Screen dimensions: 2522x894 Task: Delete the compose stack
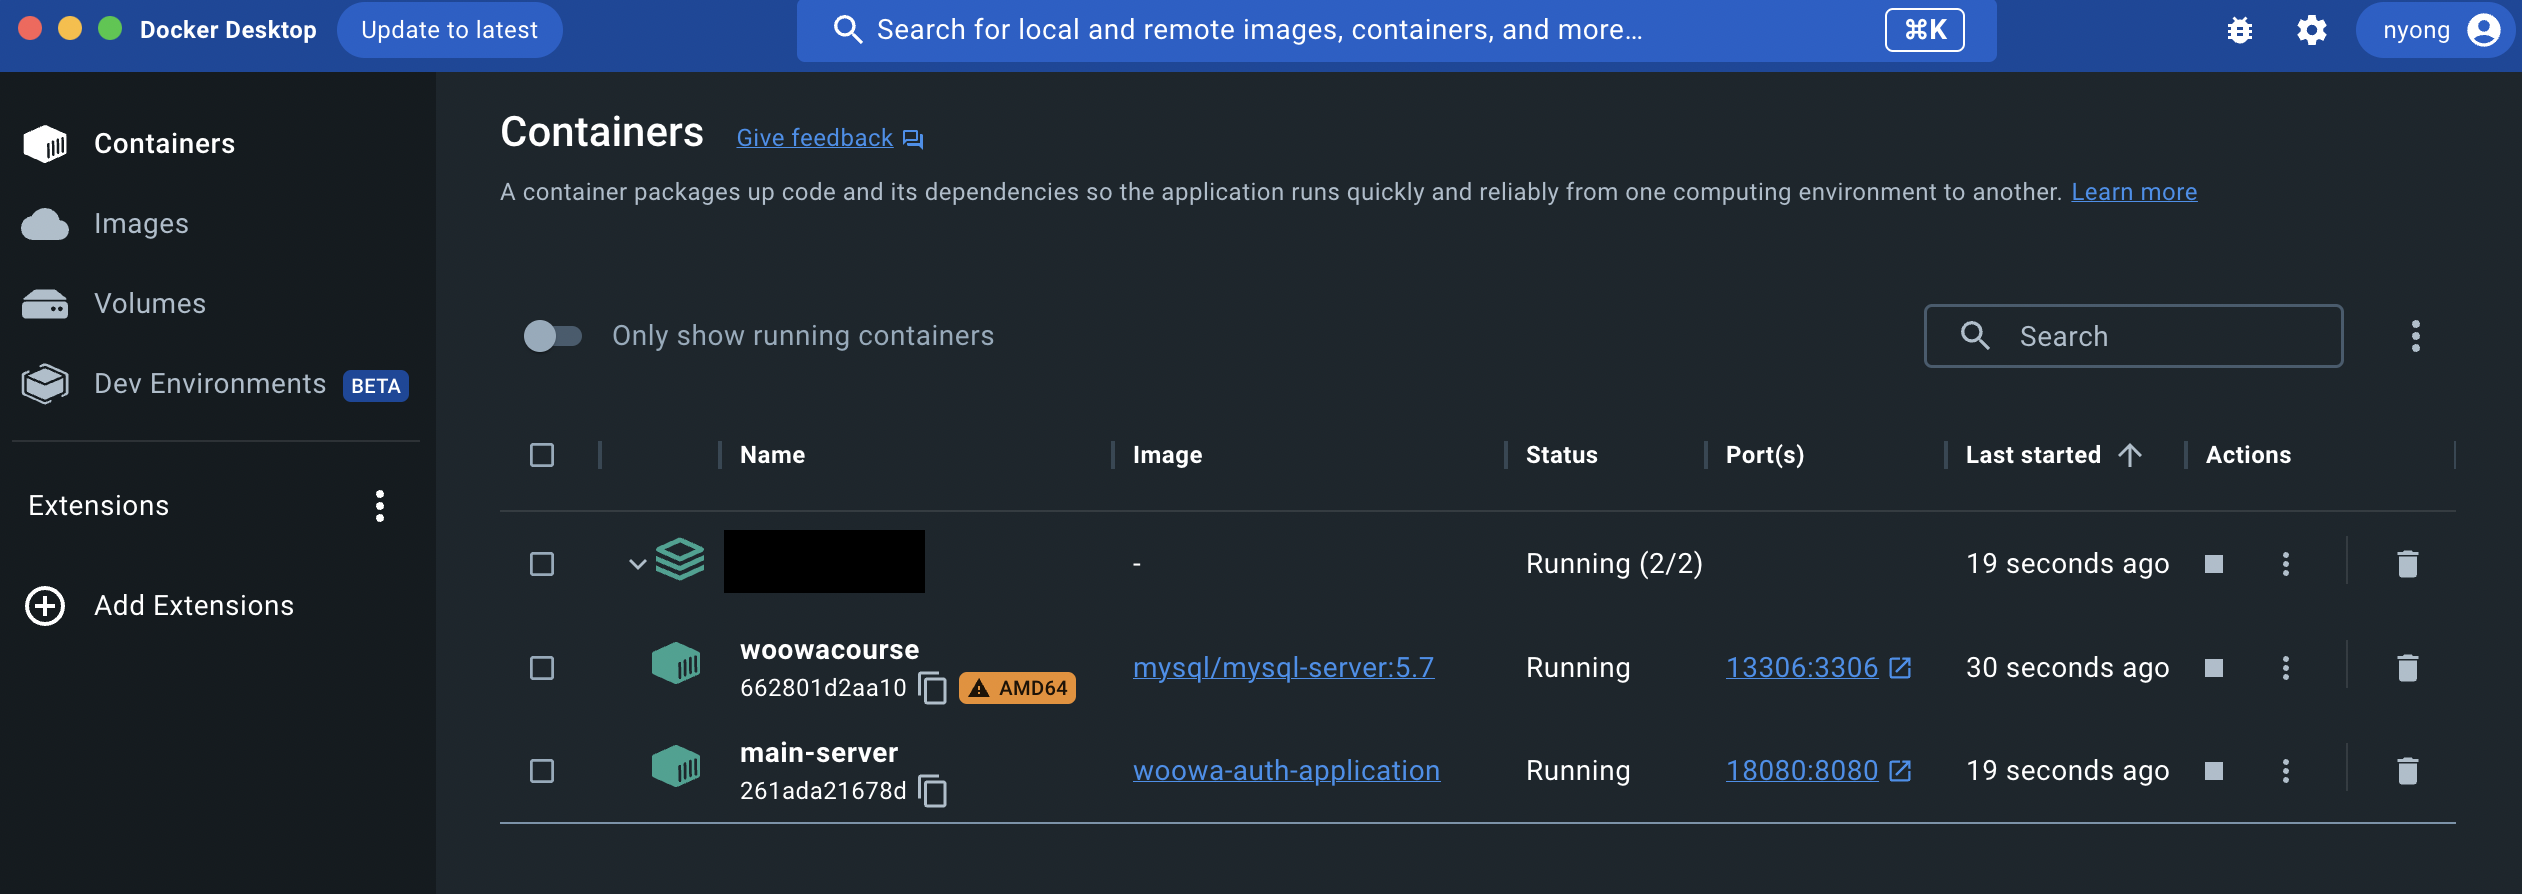point(2408,564)
